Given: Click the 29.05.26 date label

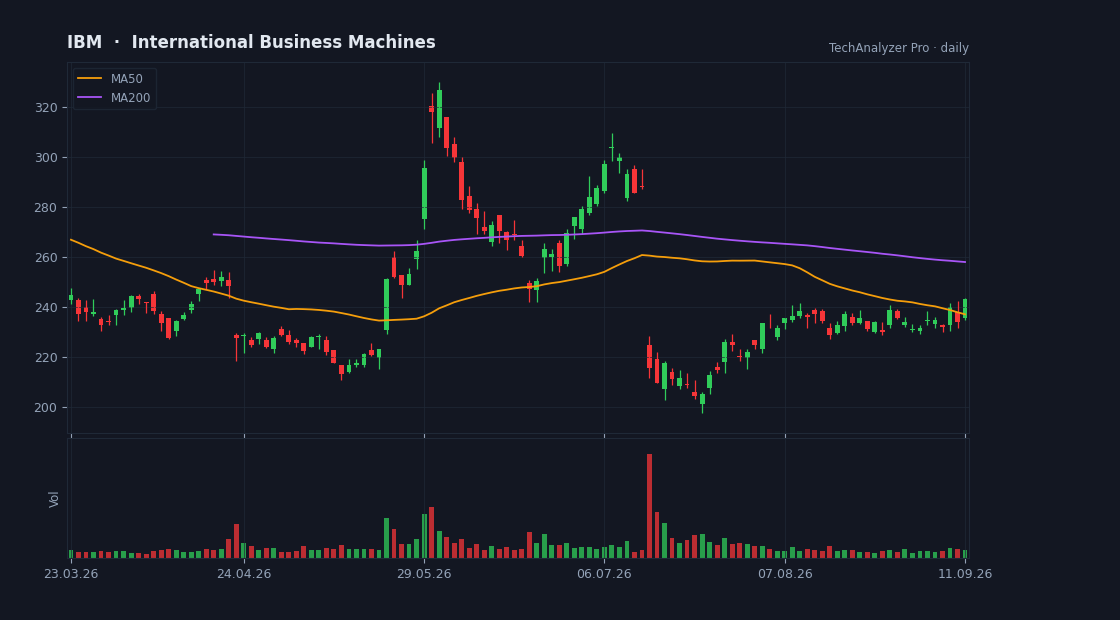Looking at the screenshot, I should click(x=424, y=574).
